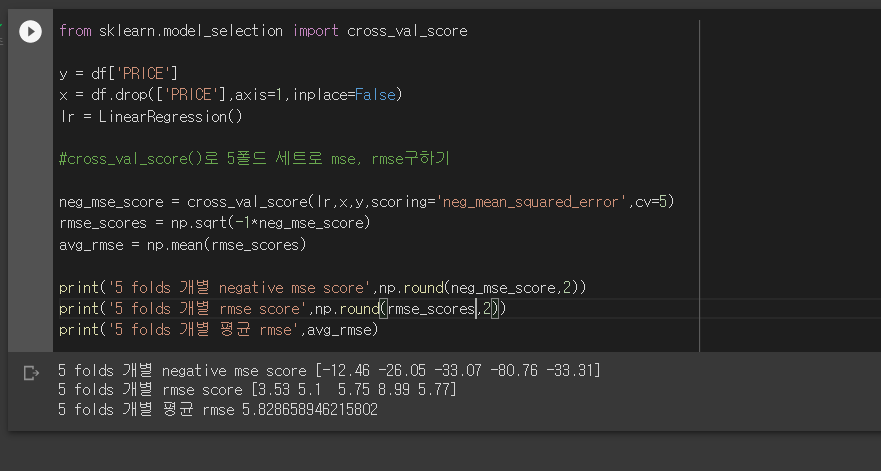Click the line y = df['PRICE']

click(x=118, y=74)
